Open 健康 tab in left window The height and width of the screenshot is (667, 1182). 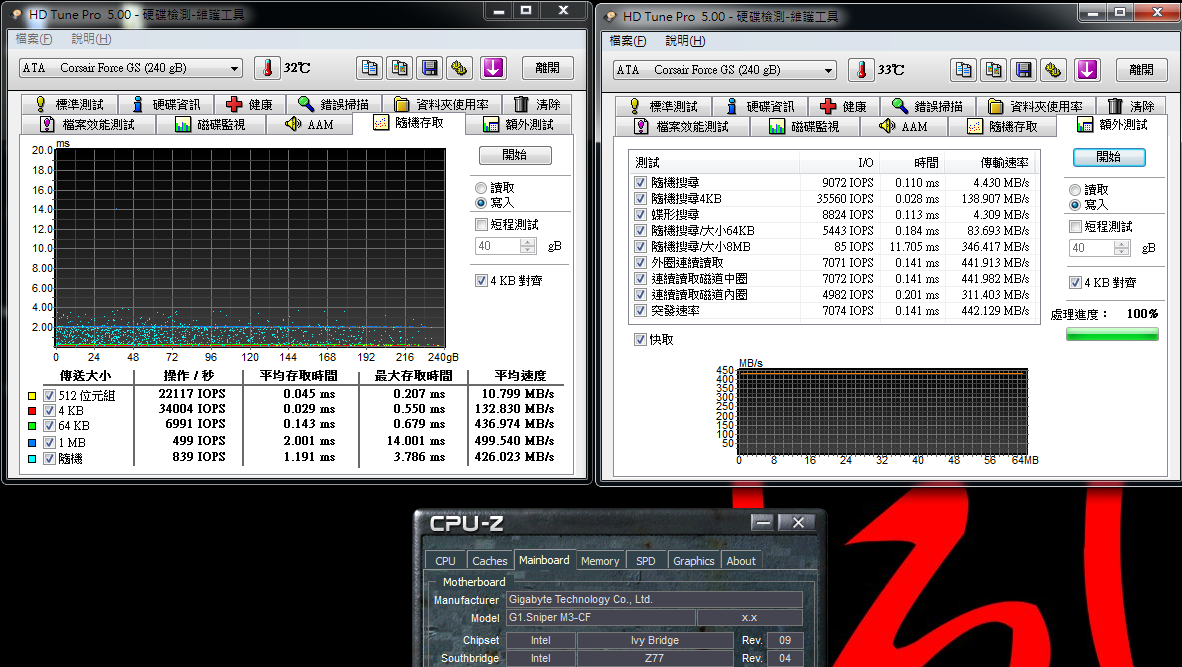pyautogui.click(x=250, y=104)
